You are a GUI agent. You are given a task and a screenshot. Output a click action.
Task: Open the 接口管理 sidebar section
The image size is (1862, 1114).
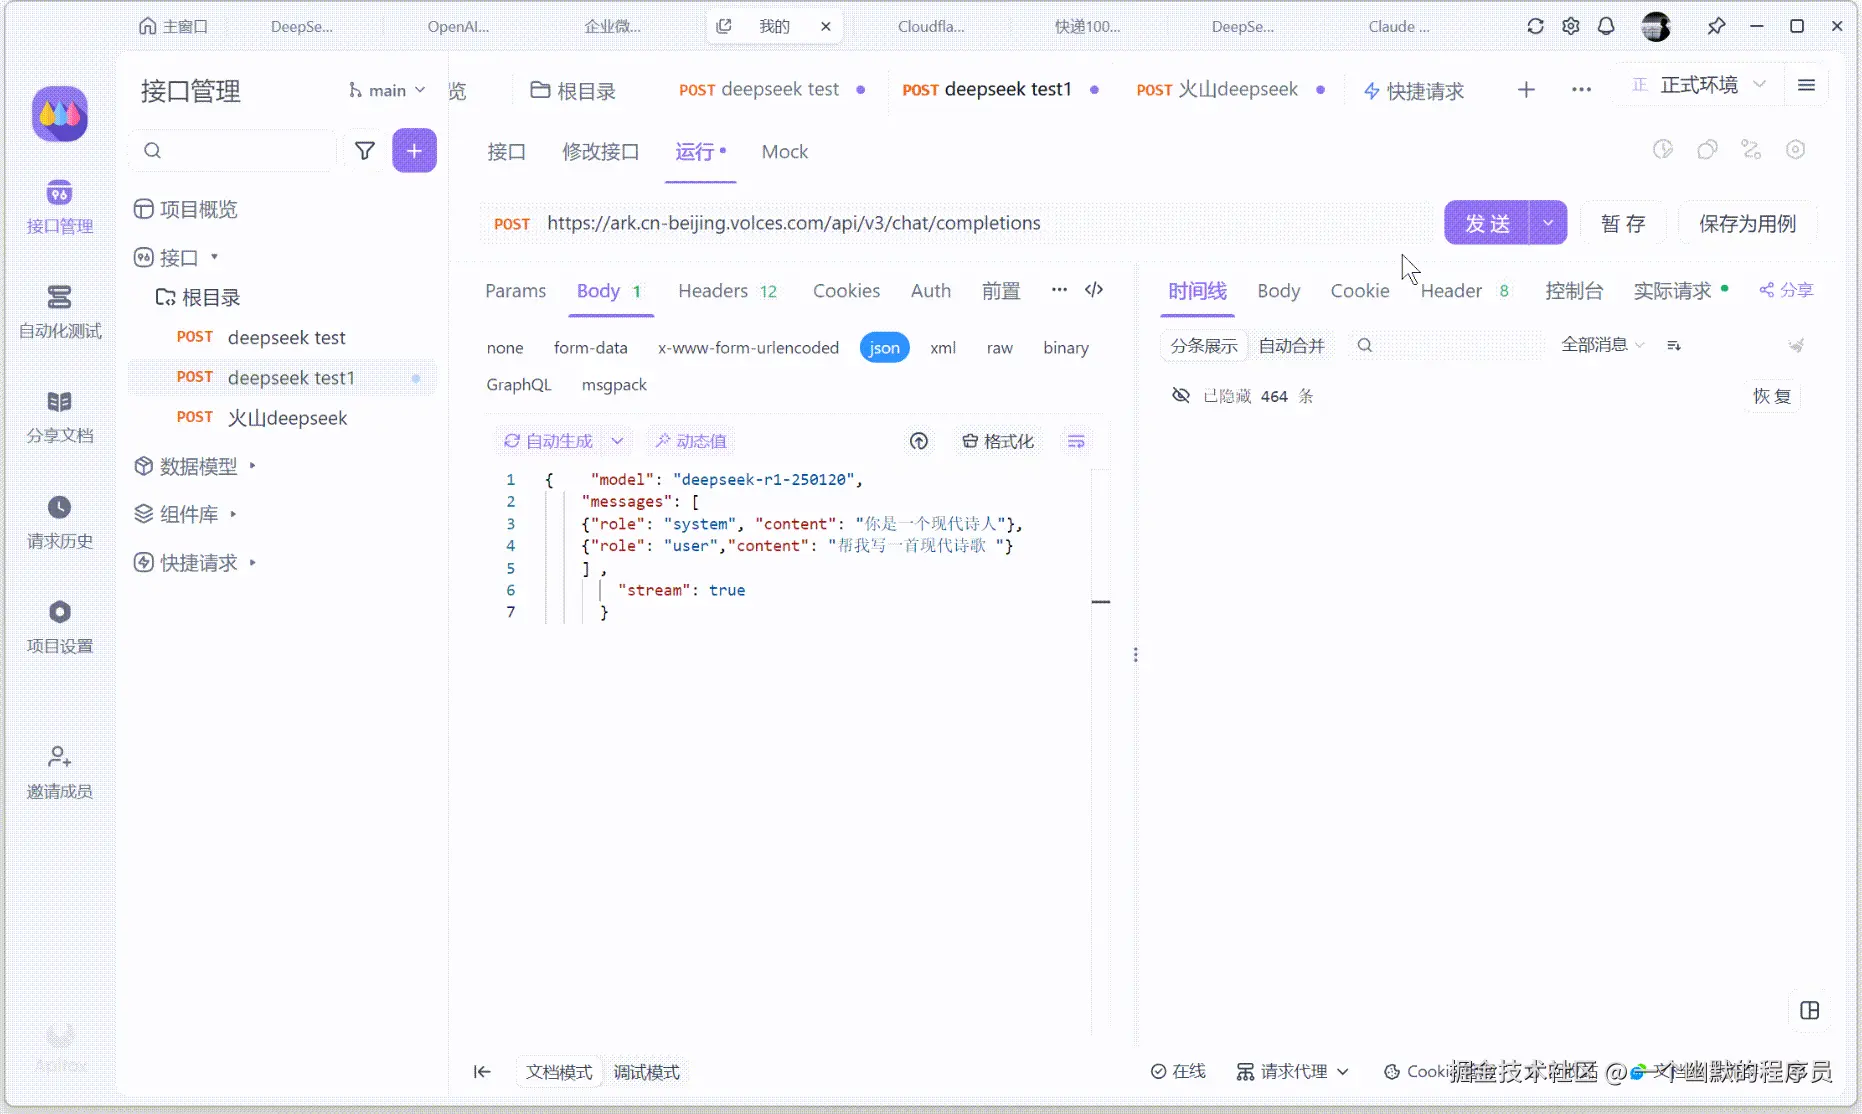pos(60,207)
